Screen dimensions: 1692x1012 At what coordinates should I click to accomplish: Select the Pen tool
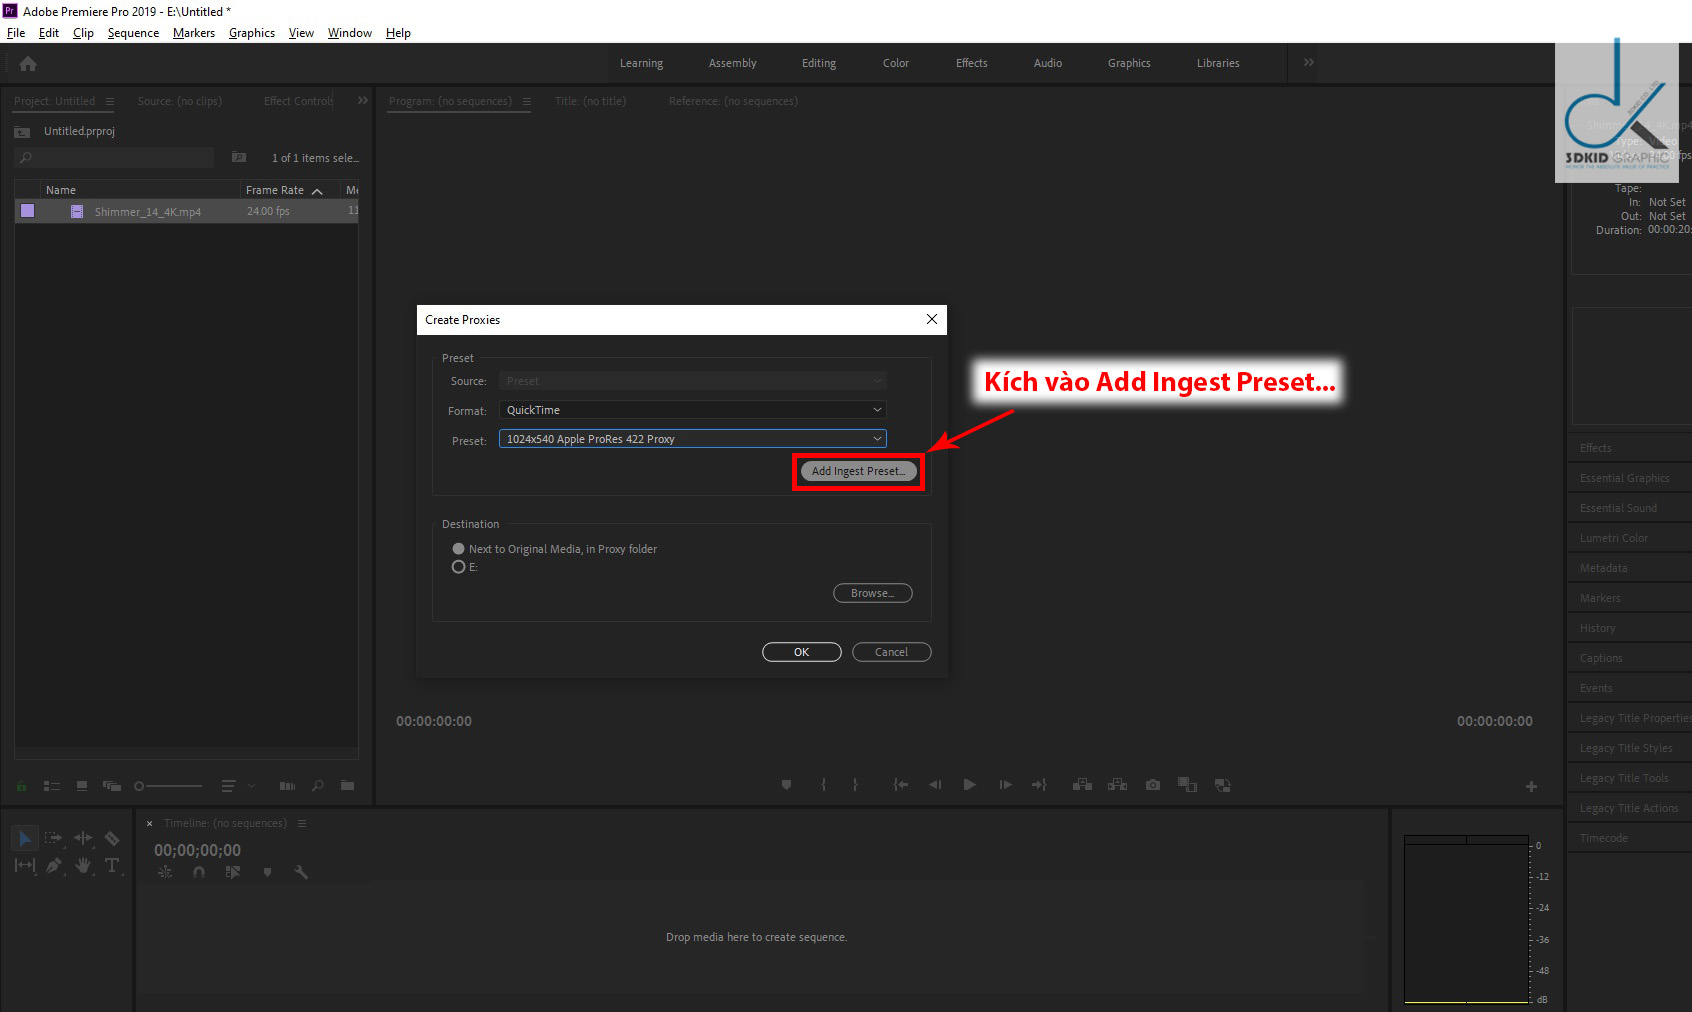[x=53, y=865]
